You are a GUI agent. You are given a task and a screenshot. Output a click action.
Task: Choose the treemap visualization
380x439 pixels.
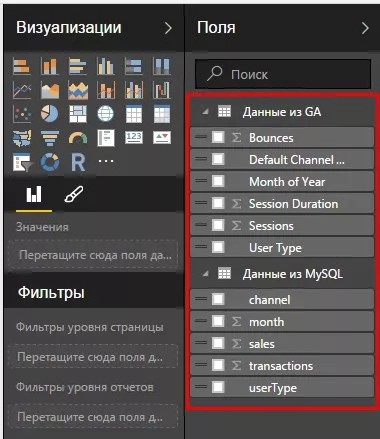pyautogui.click(x=78, y=114)
